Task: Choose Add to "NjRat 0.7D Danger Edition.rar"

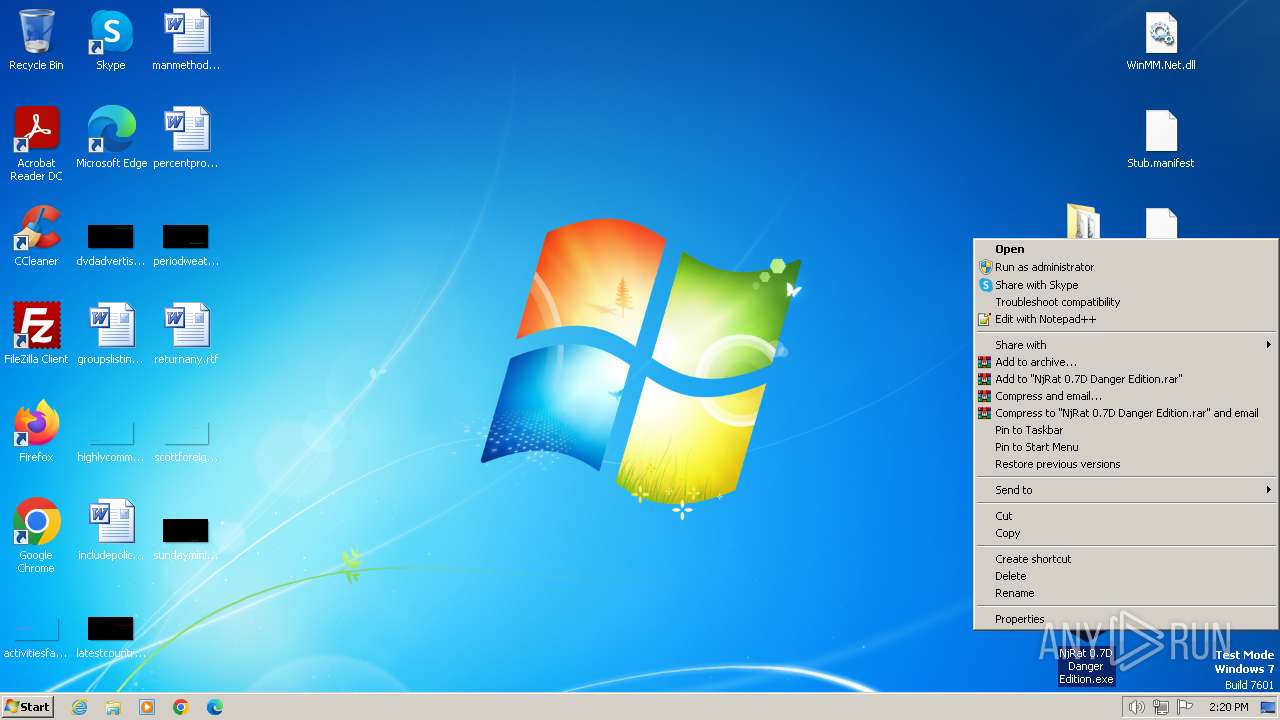Action: click(x=1125, y=379)
